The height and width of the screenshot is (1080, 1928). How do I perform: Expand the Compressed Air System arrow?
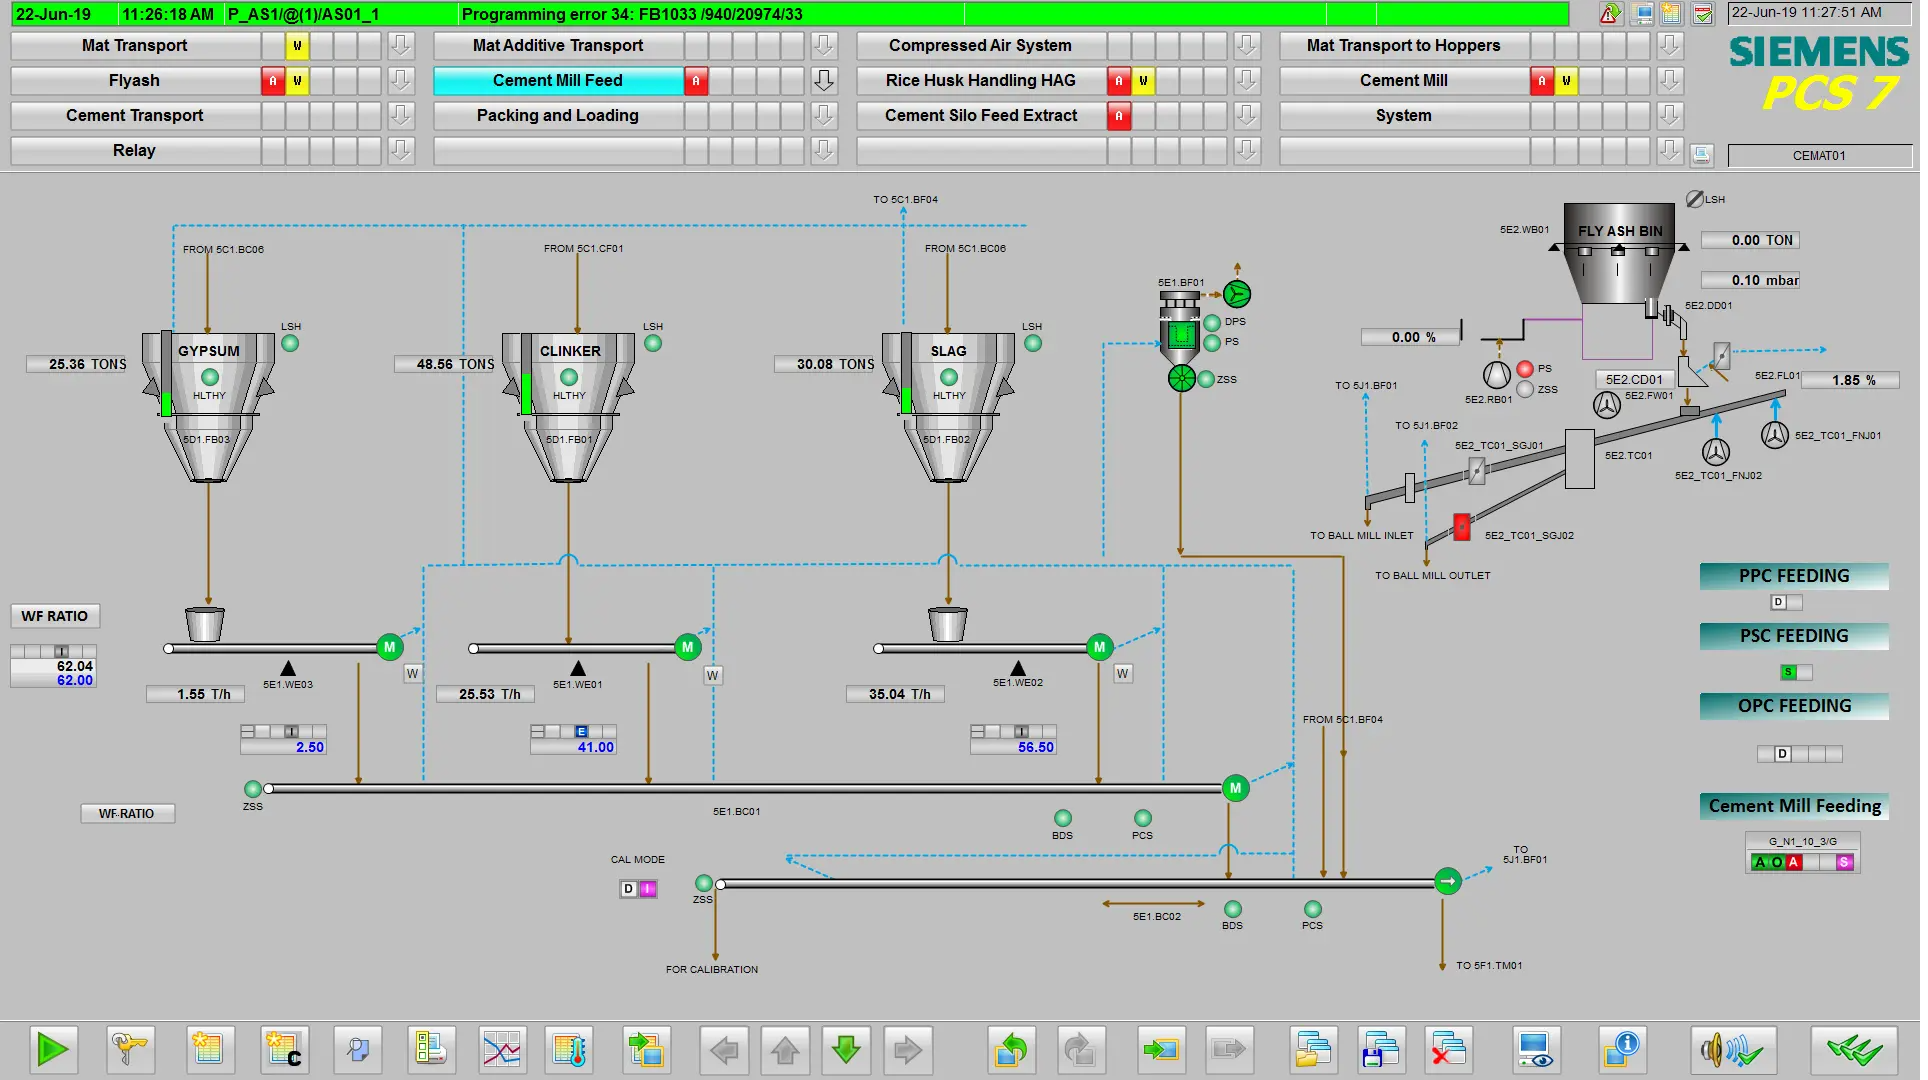click(1246, 45)
